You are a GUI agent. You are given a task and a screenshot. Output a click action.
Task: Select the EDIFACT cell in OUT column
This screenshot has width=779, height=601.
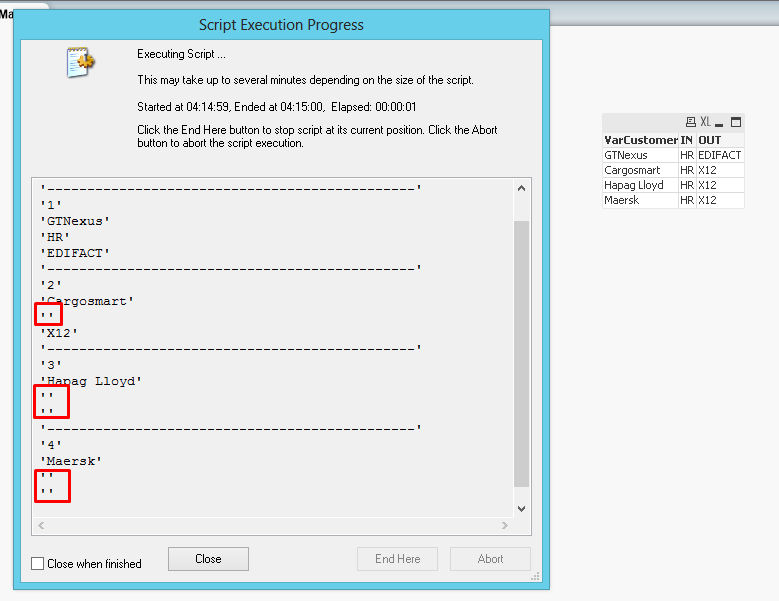pos(720,155)
